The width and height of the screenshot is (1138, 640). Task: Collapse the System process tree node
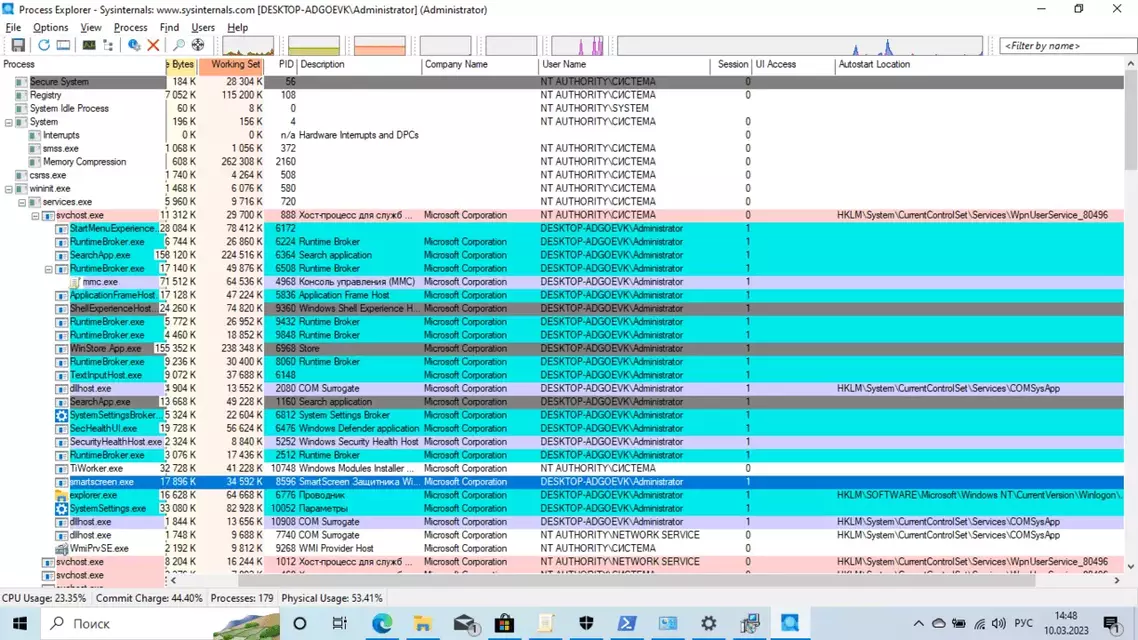pos(9,122)
